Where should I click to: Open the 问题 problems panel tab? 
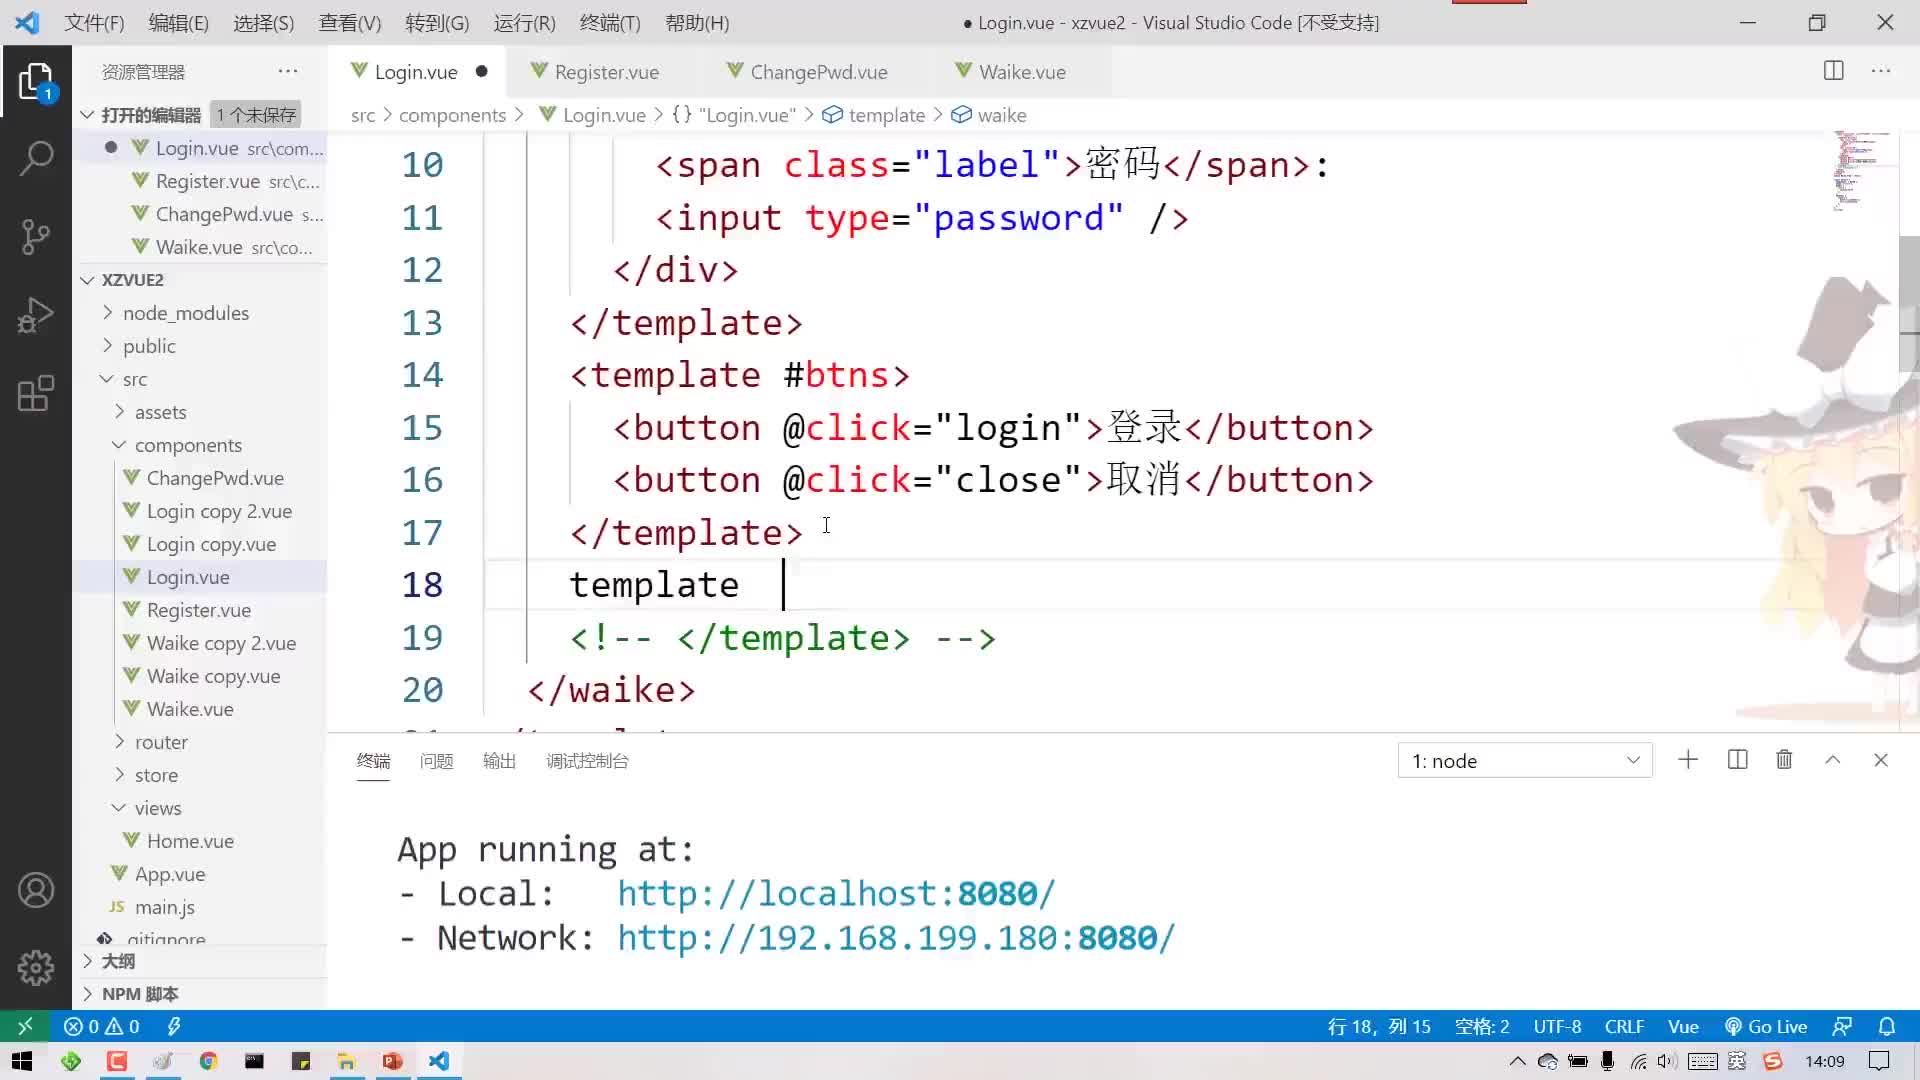click(436, 761)
